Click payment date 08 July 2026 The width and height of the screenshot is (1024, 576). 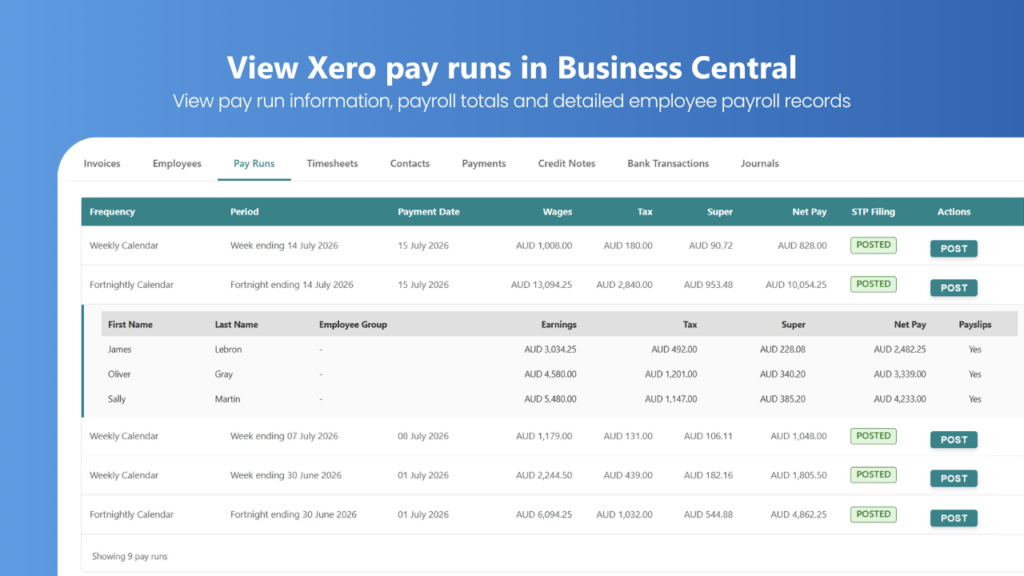423,436
